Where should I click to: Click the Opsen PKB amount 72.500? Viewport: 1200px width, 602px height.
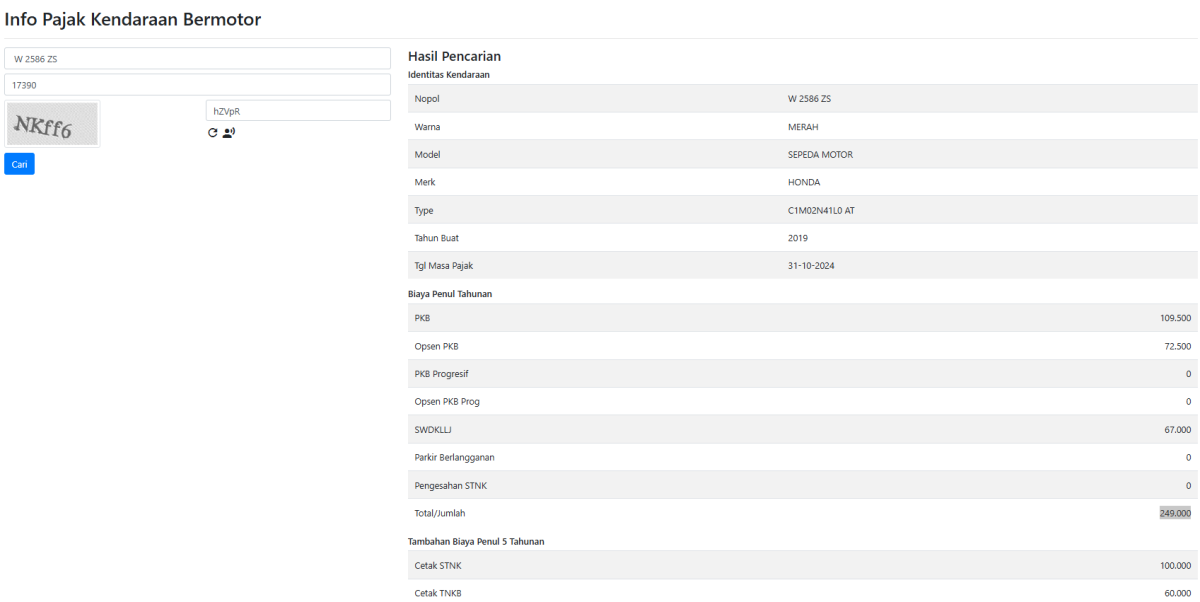[1177, 346]
